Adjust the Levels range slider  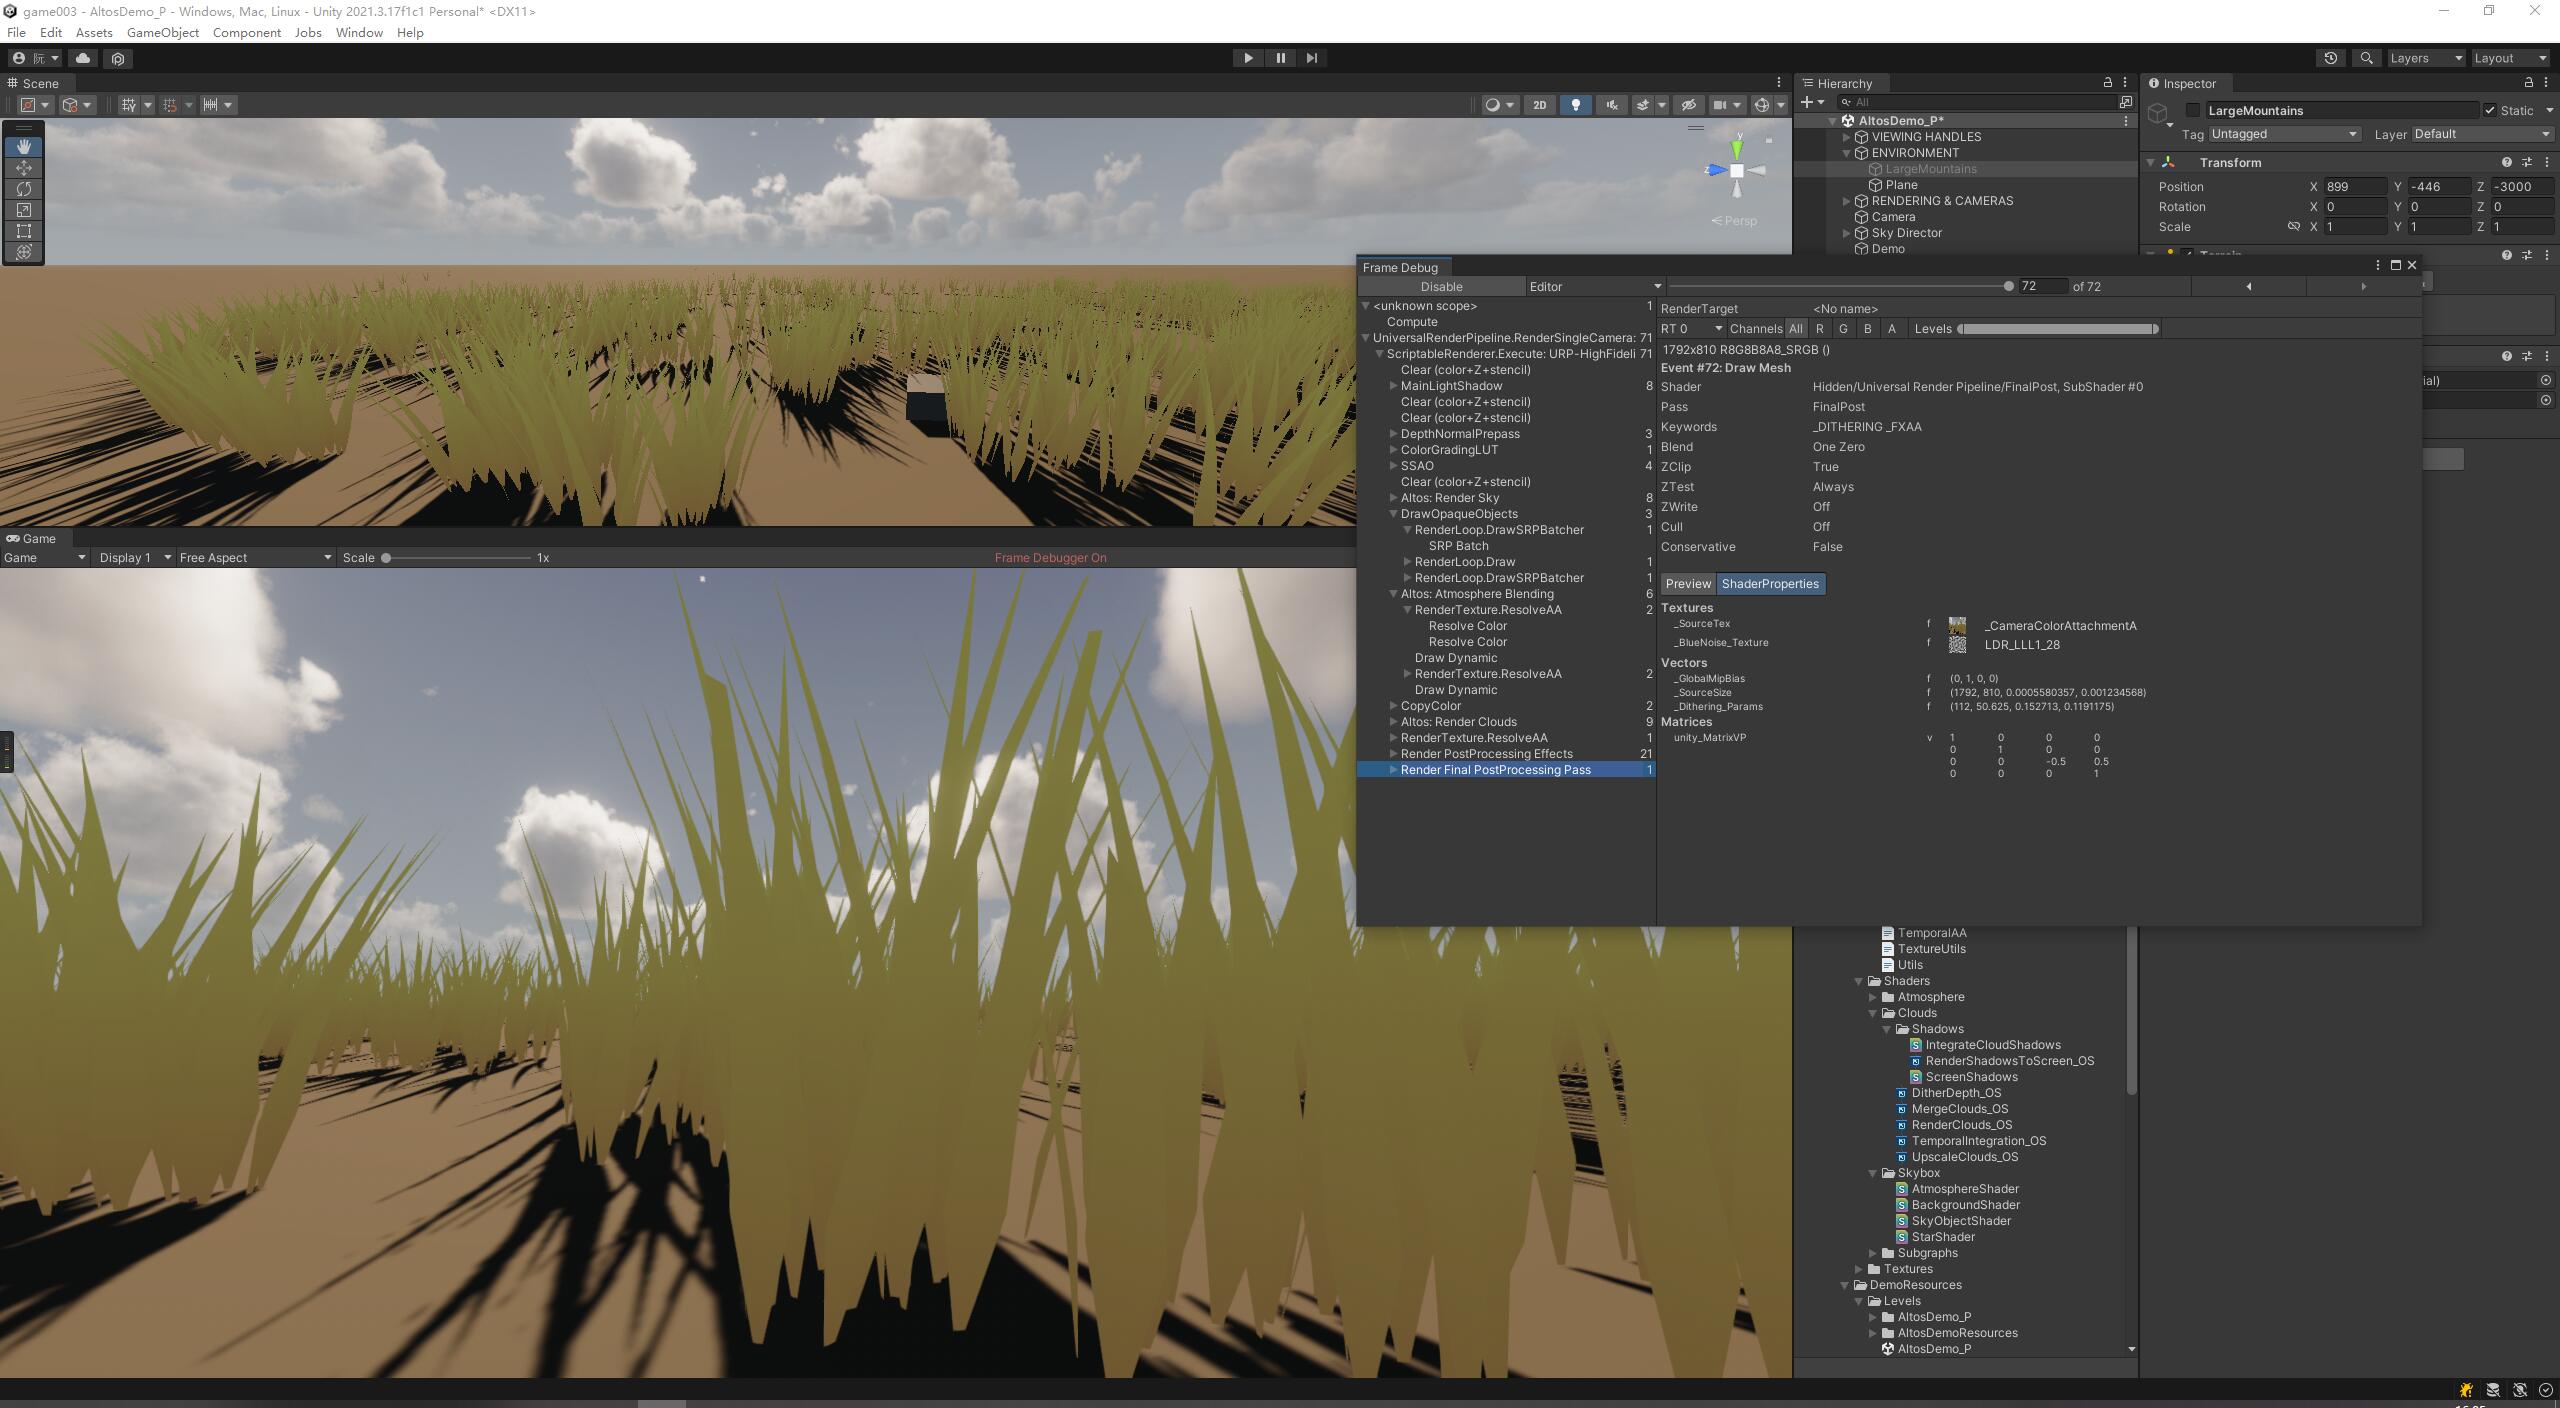(2058, 329)
